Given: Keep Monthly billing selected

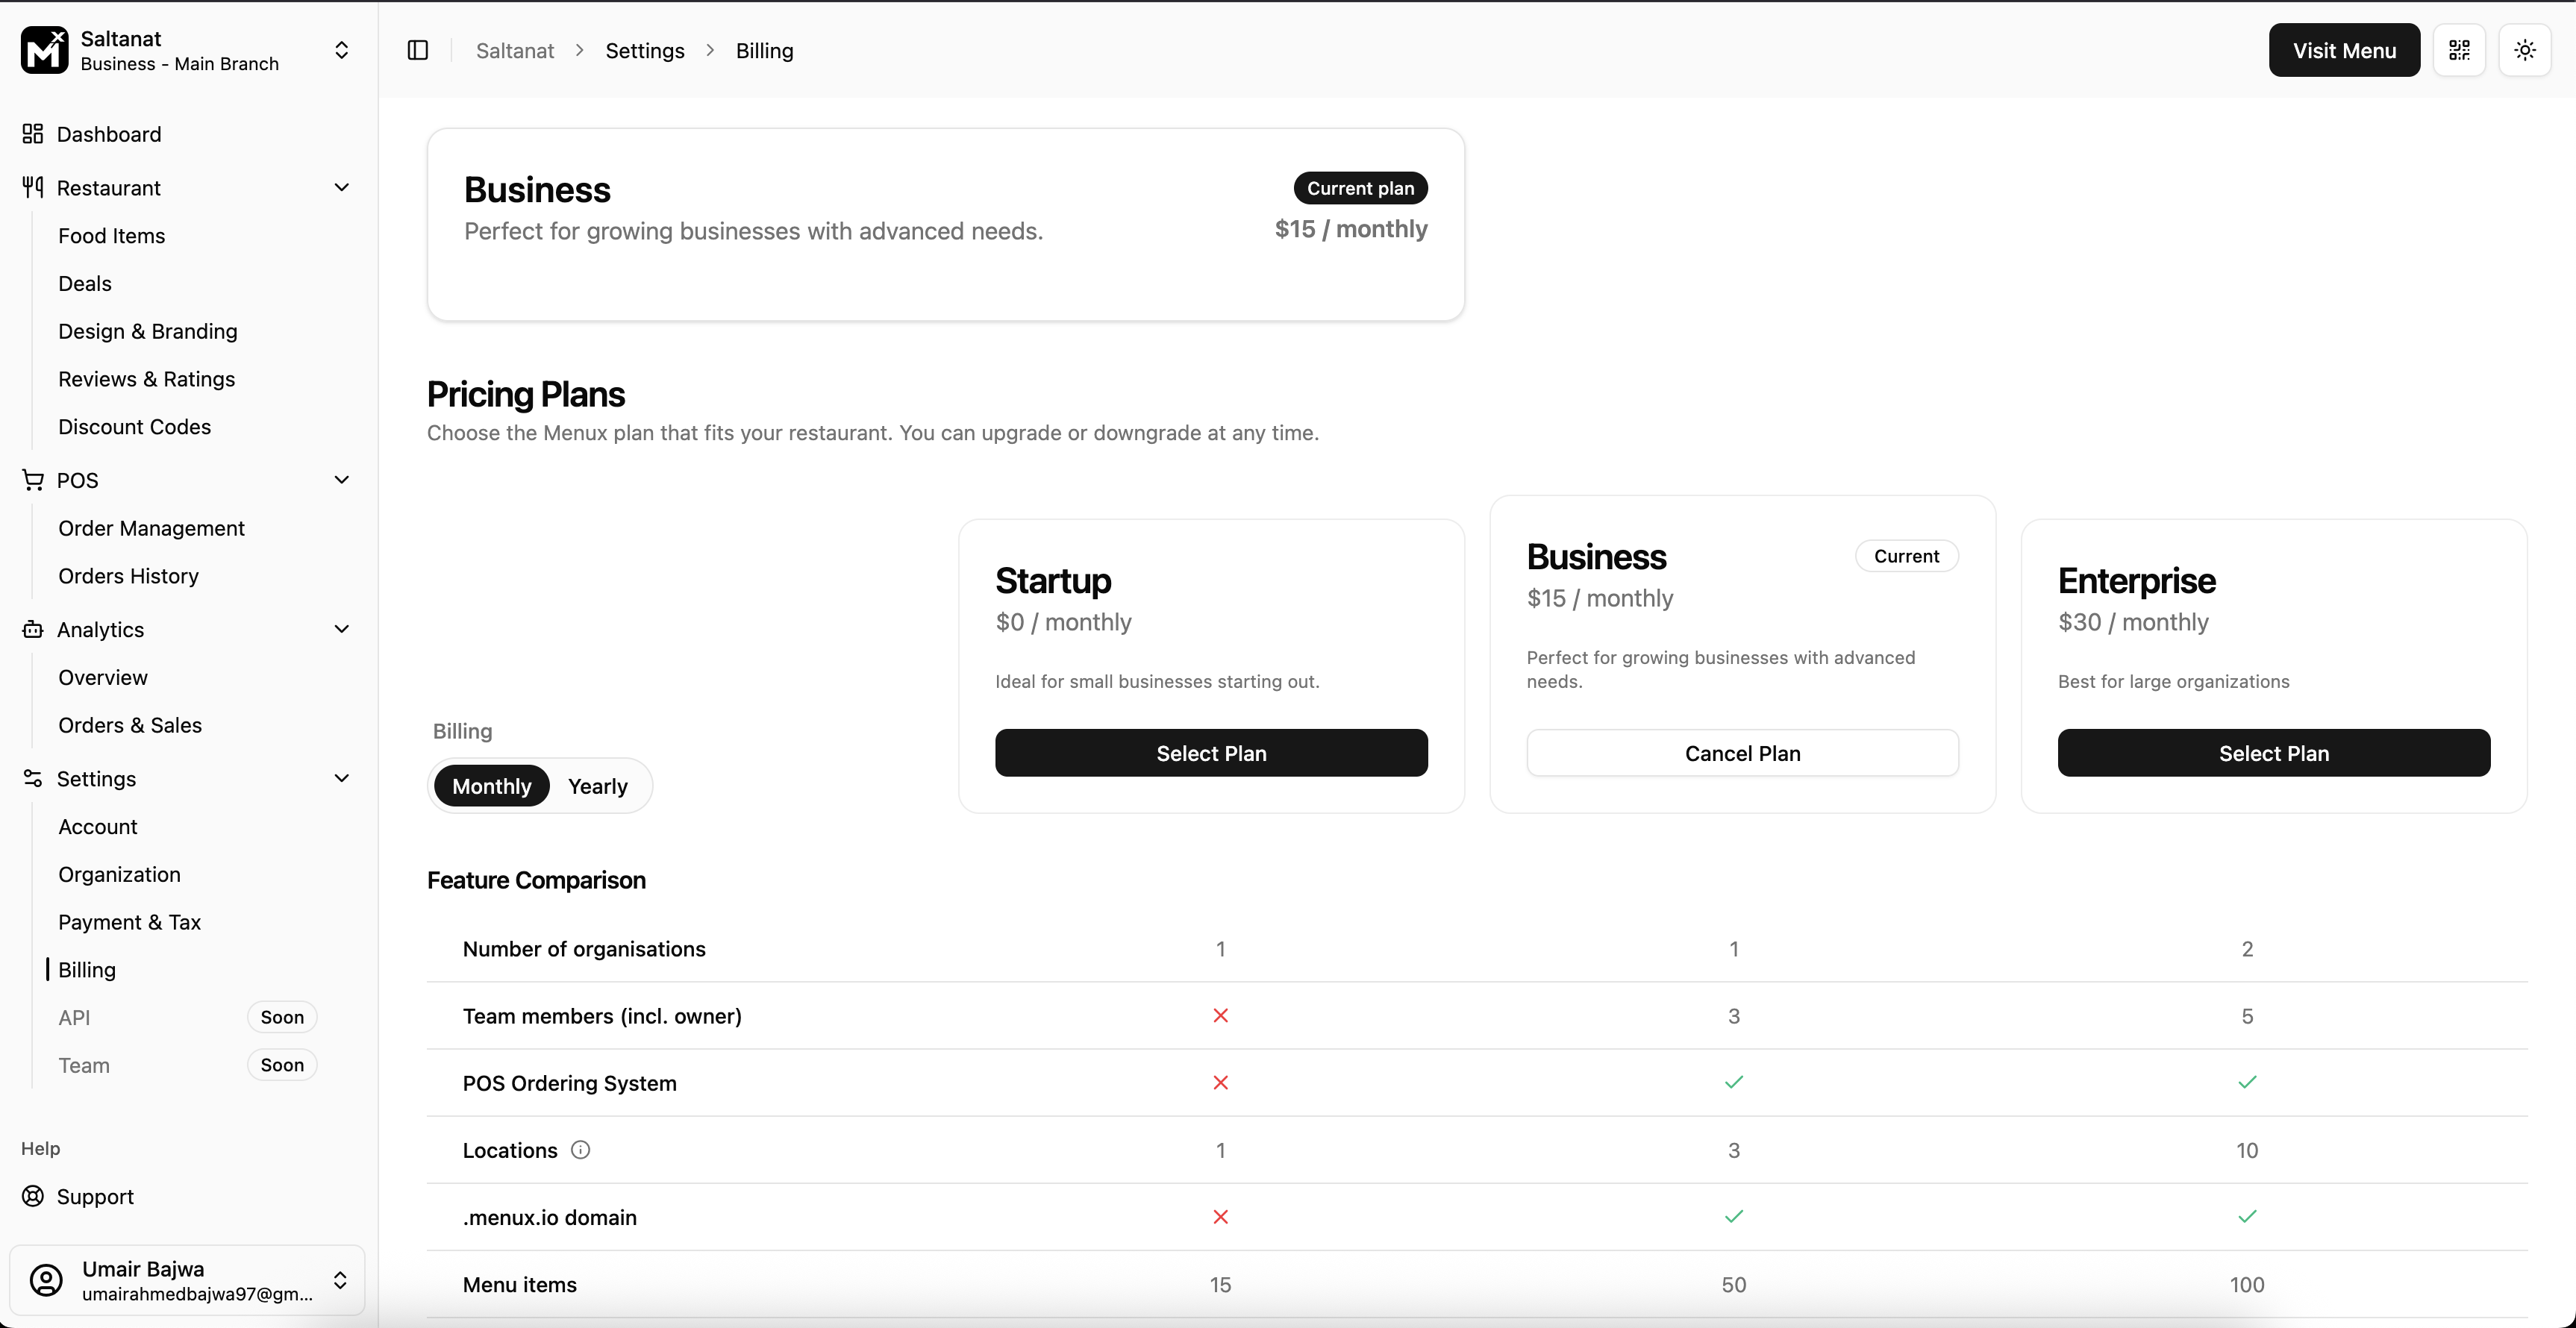Looking at the screenshot, I should tap(491, 786).
